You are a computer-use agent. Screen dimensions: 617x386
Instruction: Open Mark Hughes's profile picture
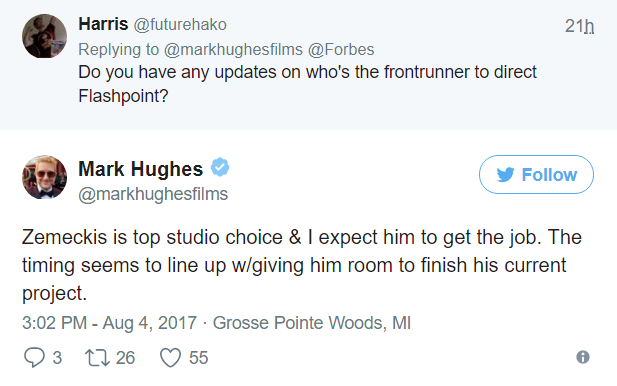(44, 177)
